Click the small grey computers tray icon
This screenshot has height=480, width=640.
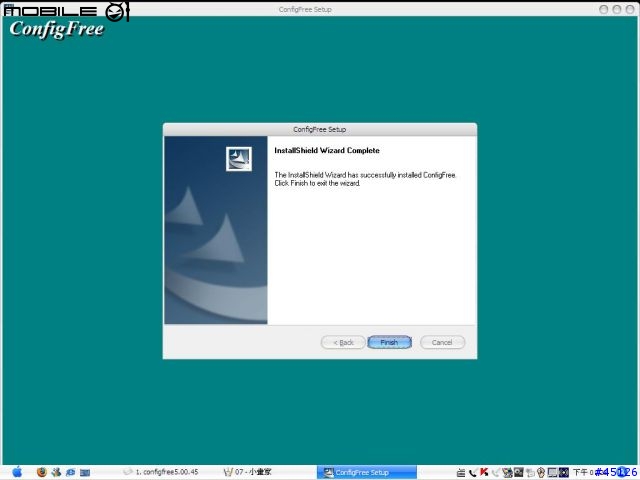point(530,473)
